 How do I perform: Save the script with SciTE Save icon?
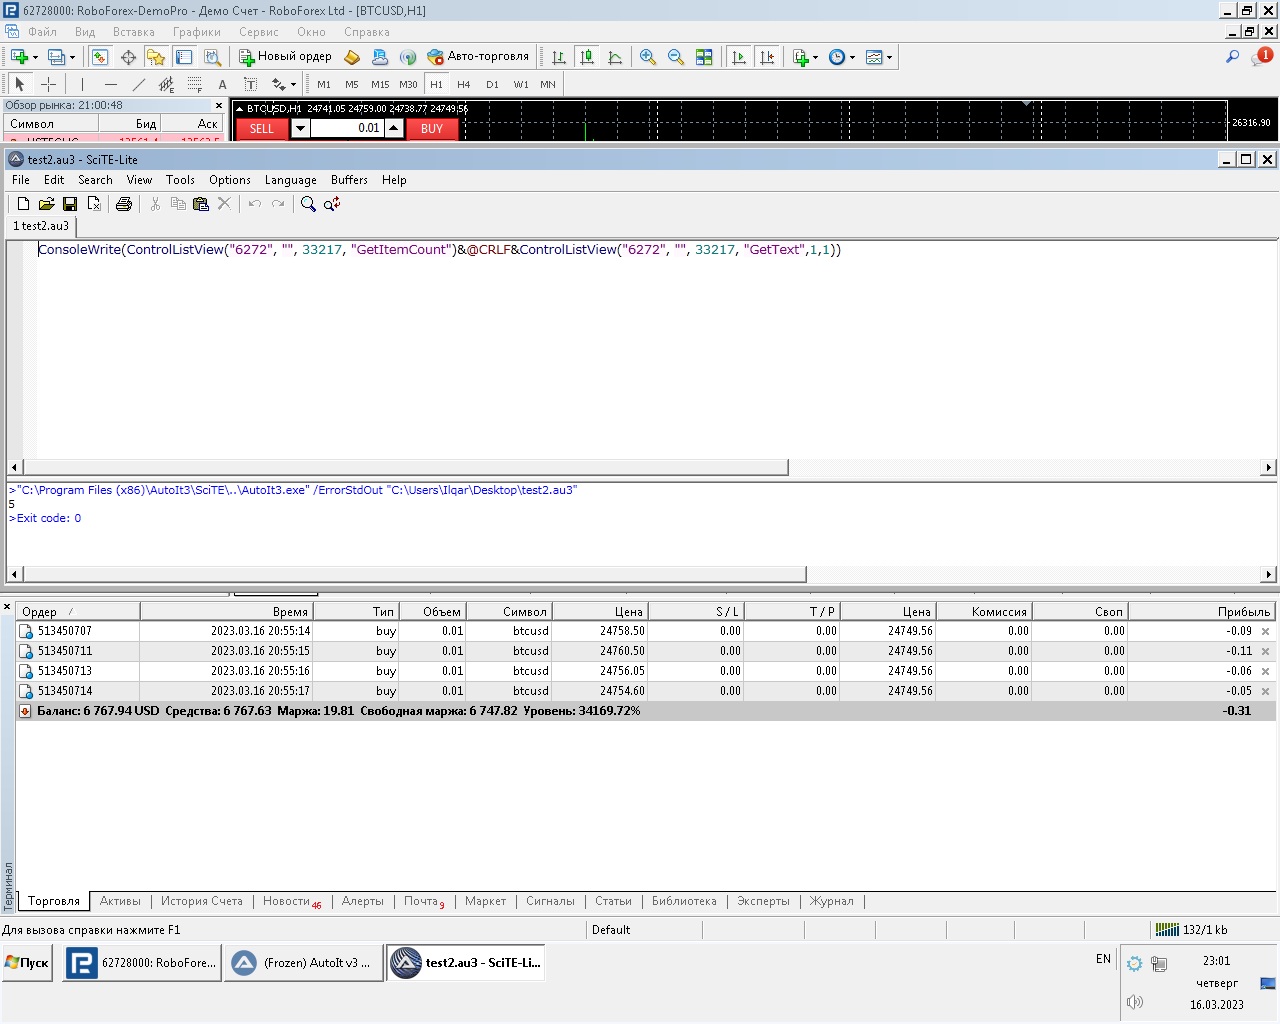[x=70, y=203]
